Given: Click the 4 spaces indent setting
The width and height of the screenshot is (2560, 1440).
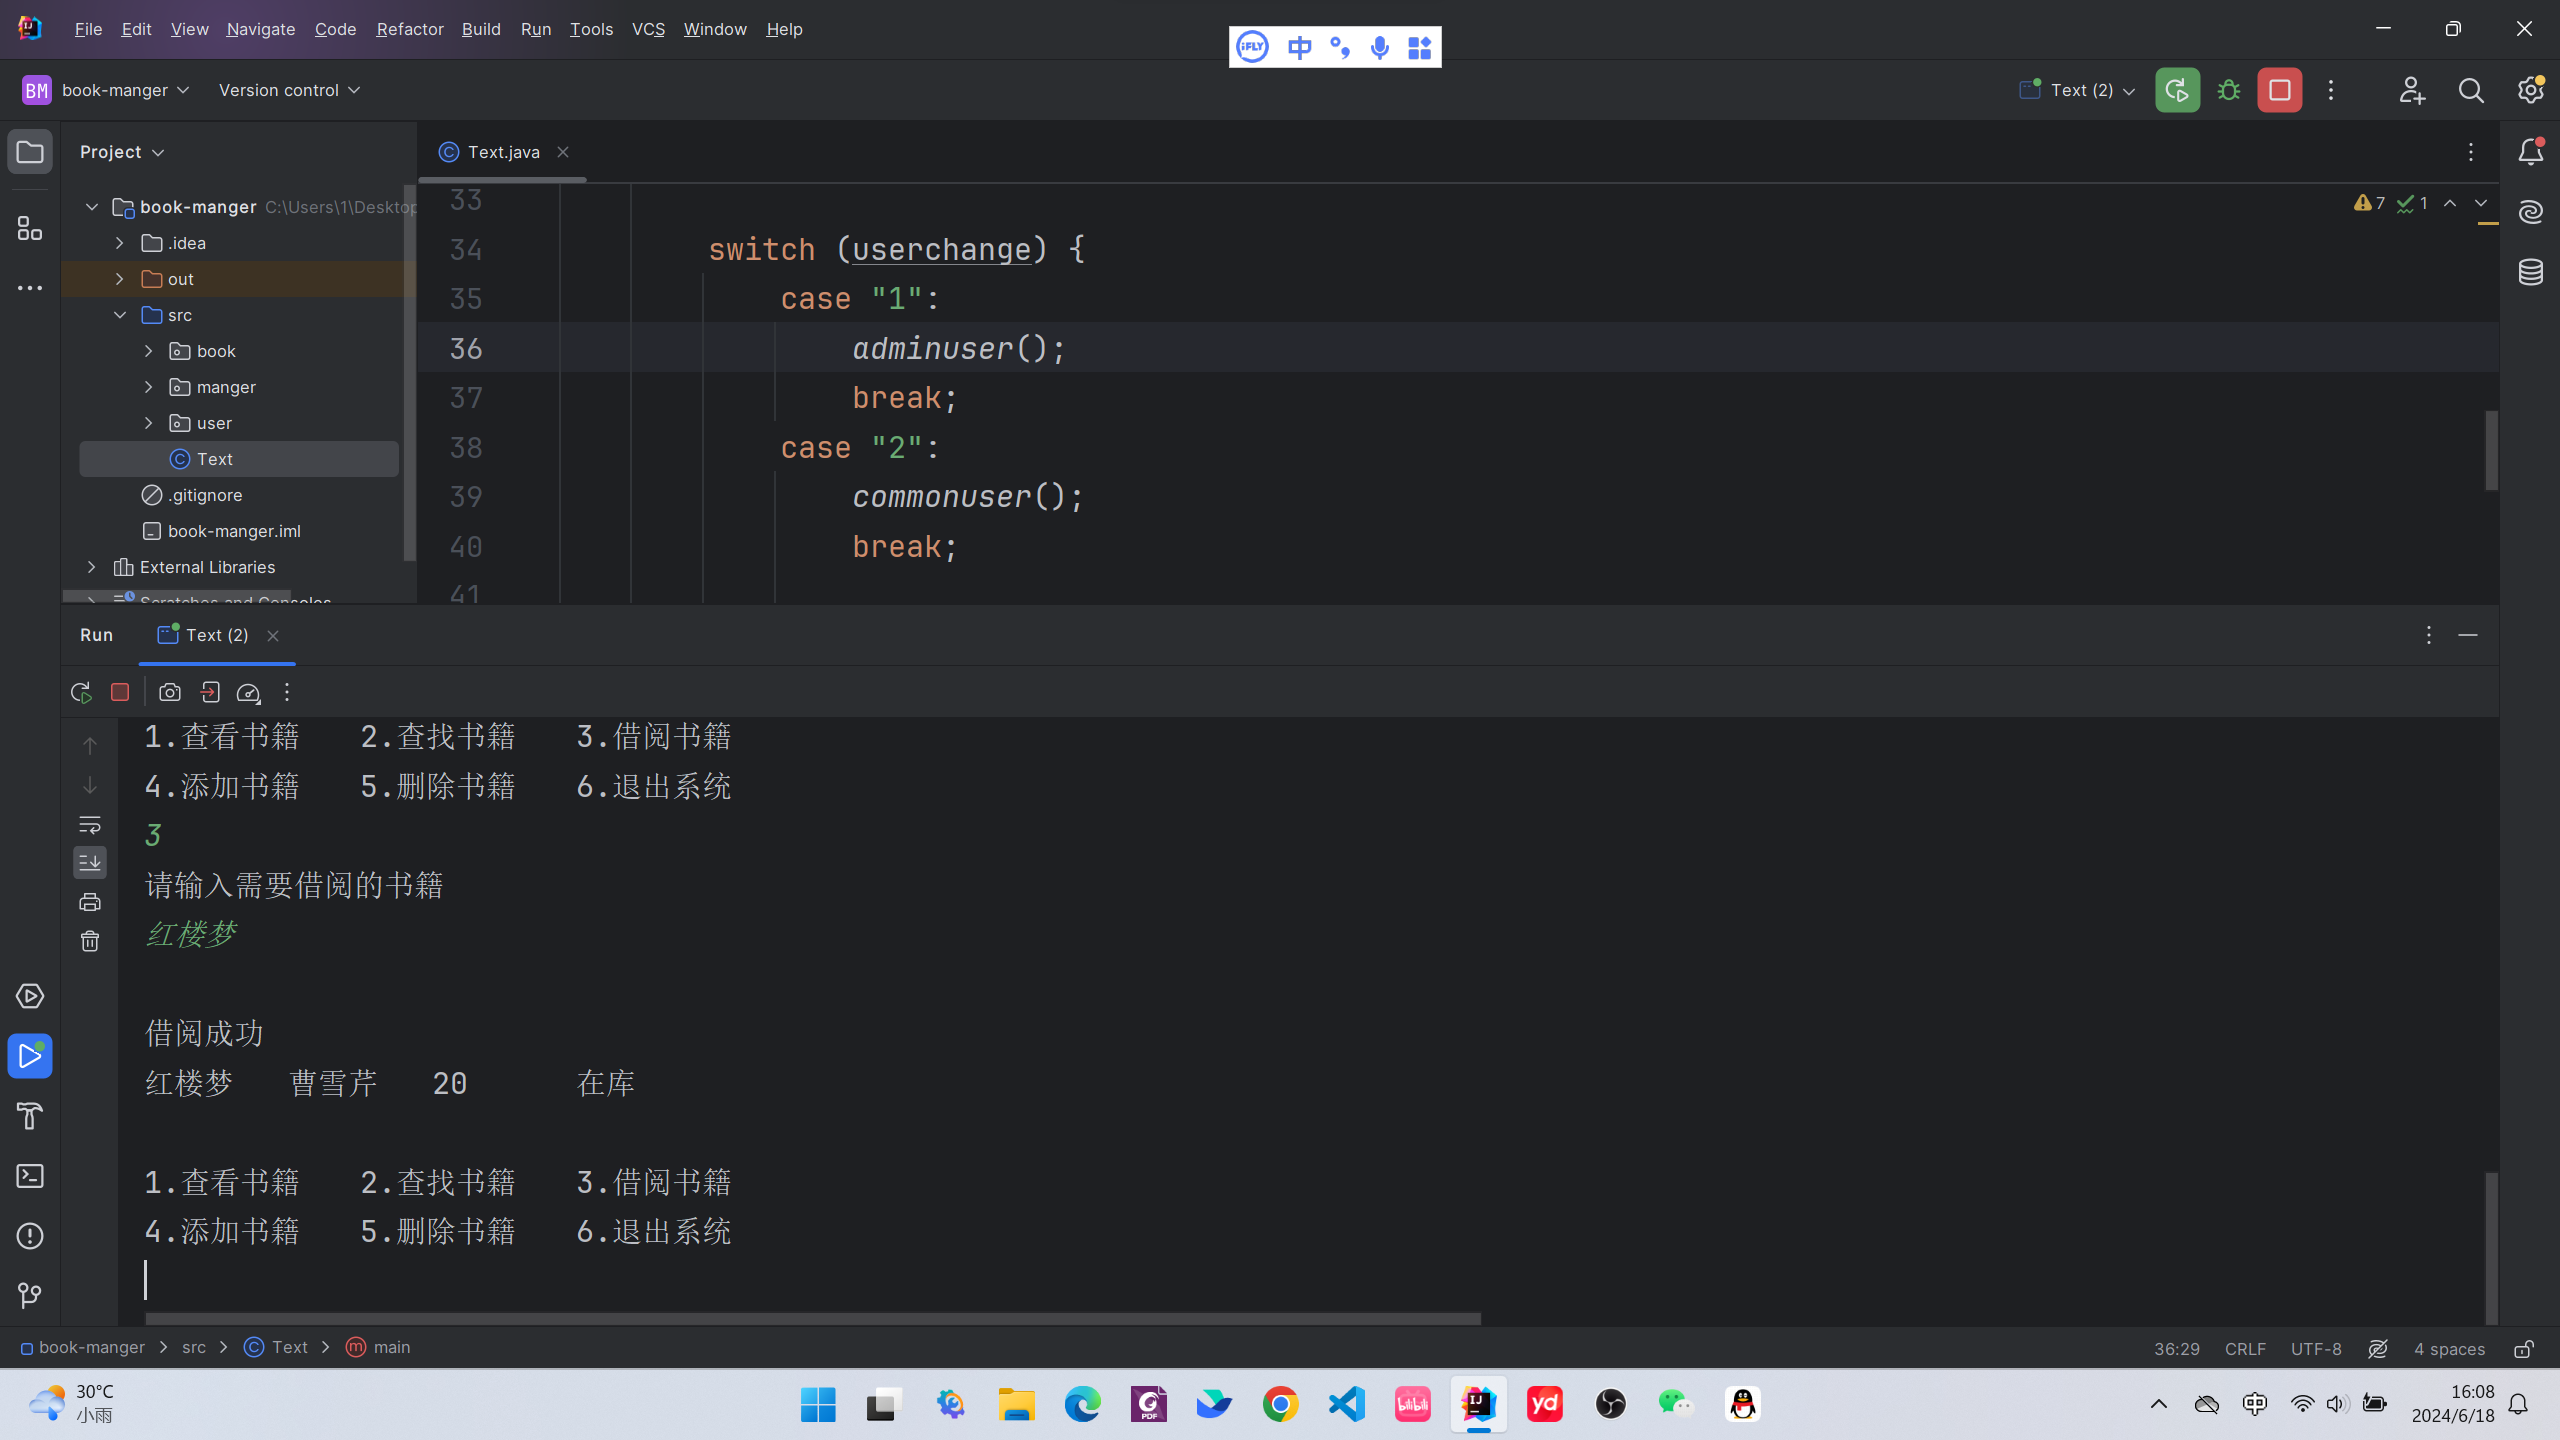Looking at the screenshot, I should (x=2449, y=1349).
